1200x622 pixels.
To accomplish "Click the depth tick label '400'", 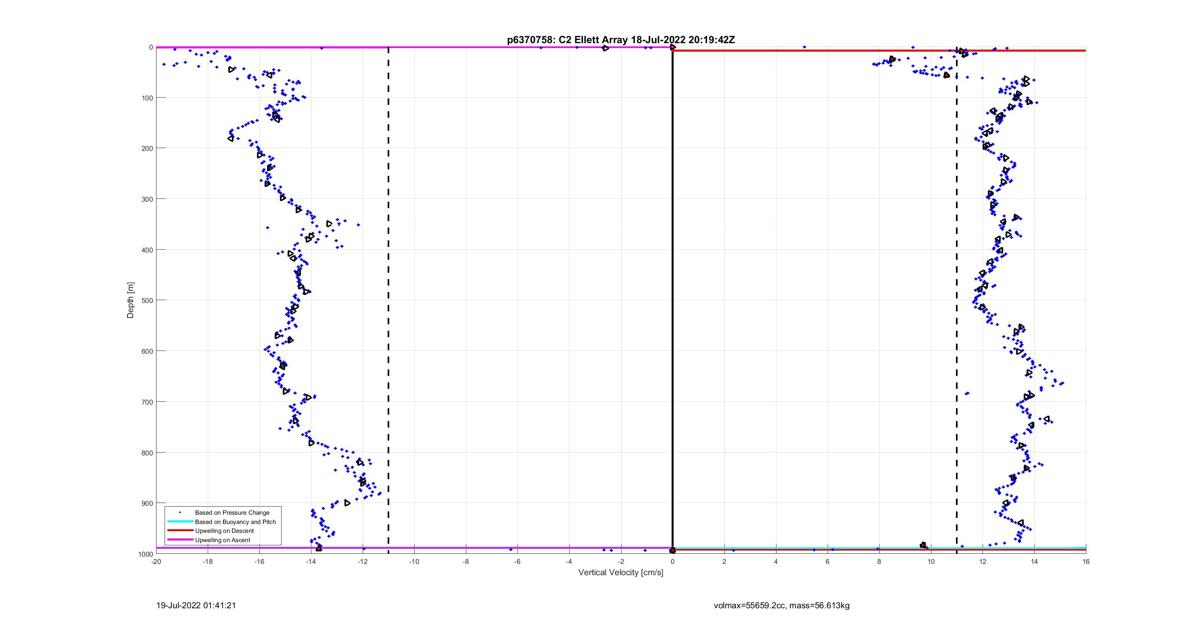I will point(146,250).
